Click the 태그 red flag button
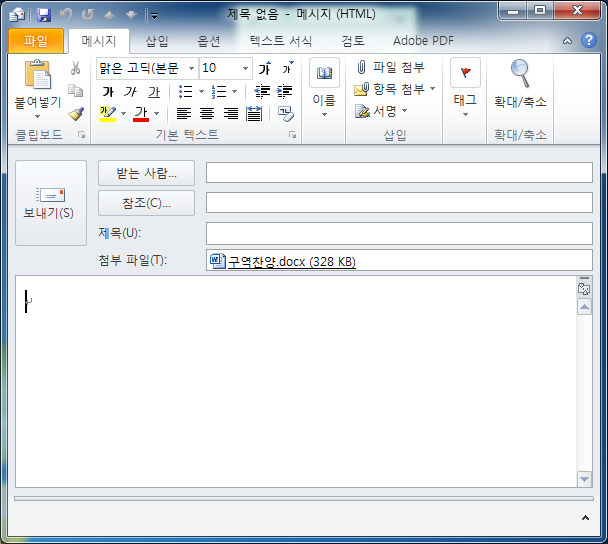Image resolution: width=608 pixels, height=544 pixels. (x=465, y=73)
